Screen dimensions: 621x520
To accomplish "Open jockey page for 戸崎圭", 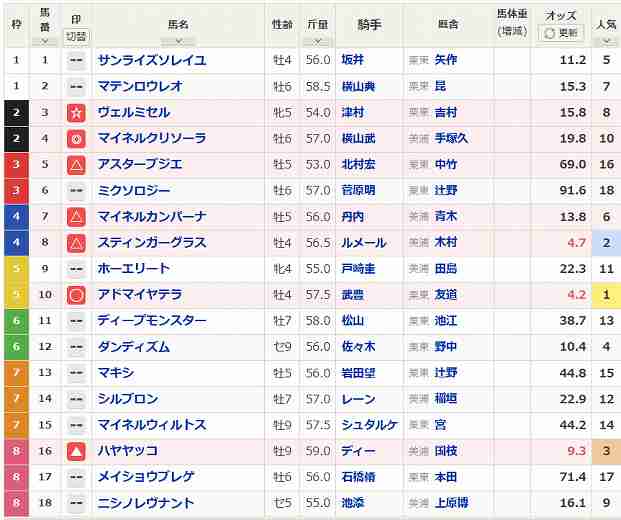I will tap(358, 269).
